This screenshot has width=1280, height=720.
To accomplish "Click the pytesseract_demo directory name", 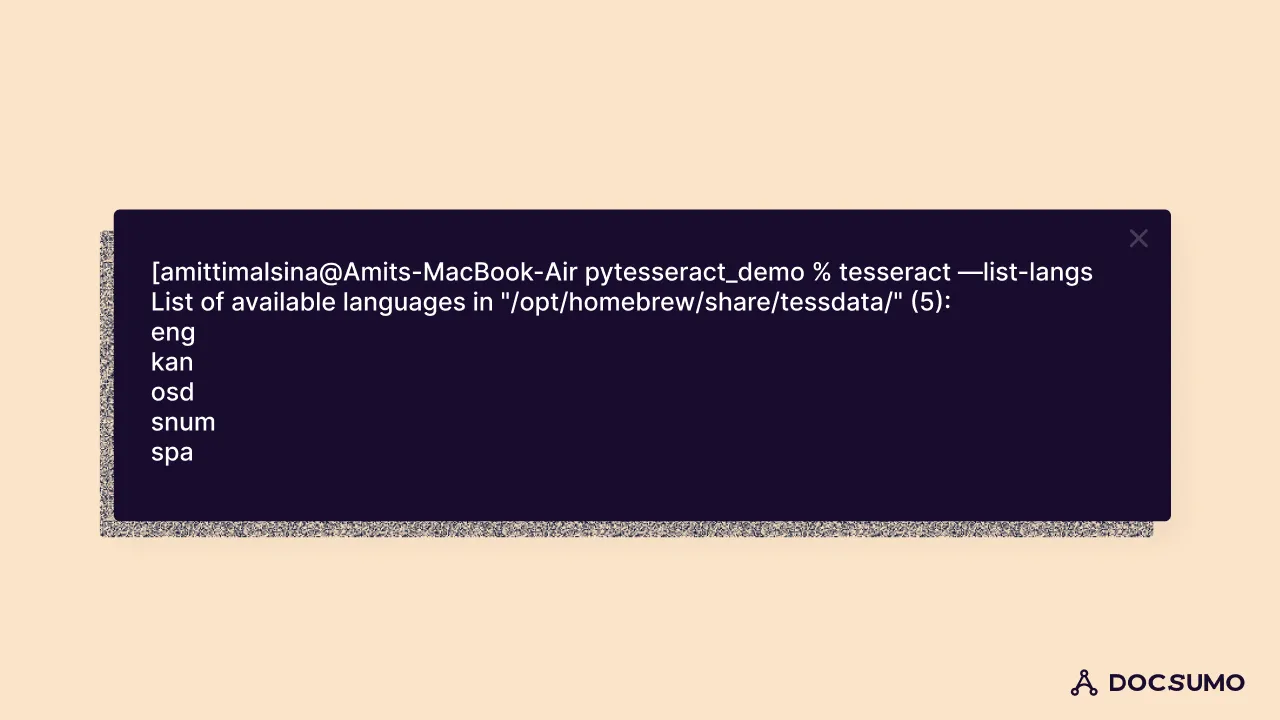I will coord(694,273).
